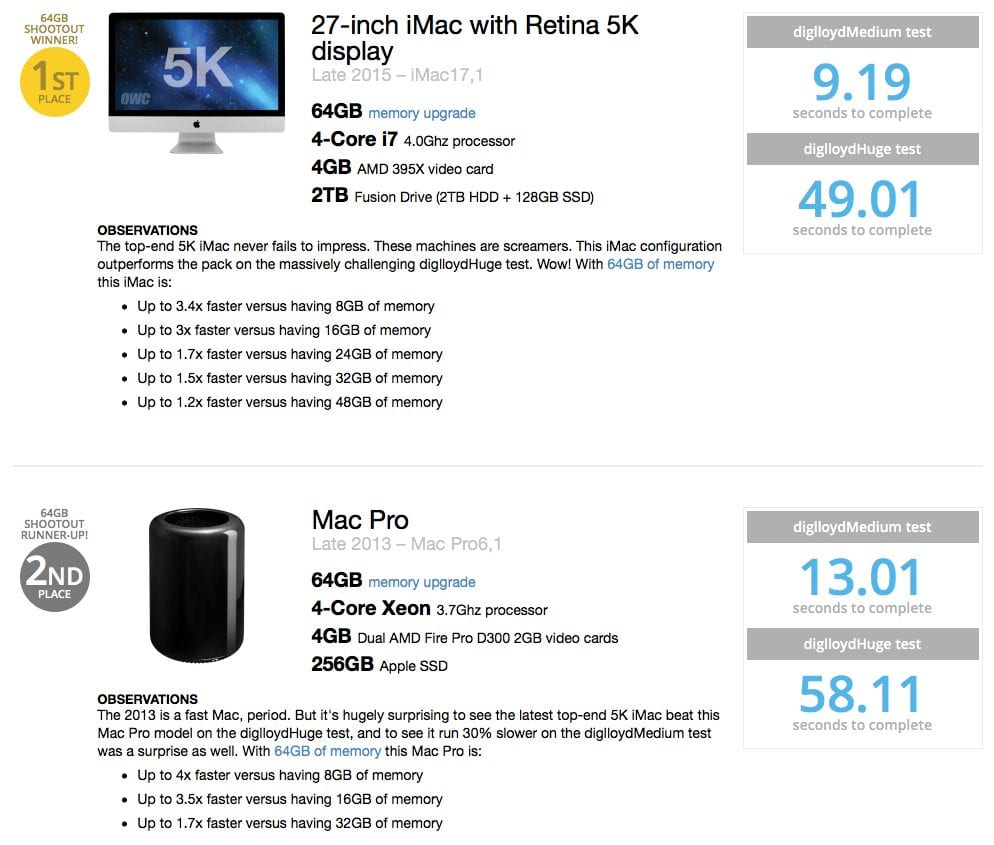Click the 64GB Shootout Winner label
This screenshot has width=994, height=845.
click(x=55, y=28)
